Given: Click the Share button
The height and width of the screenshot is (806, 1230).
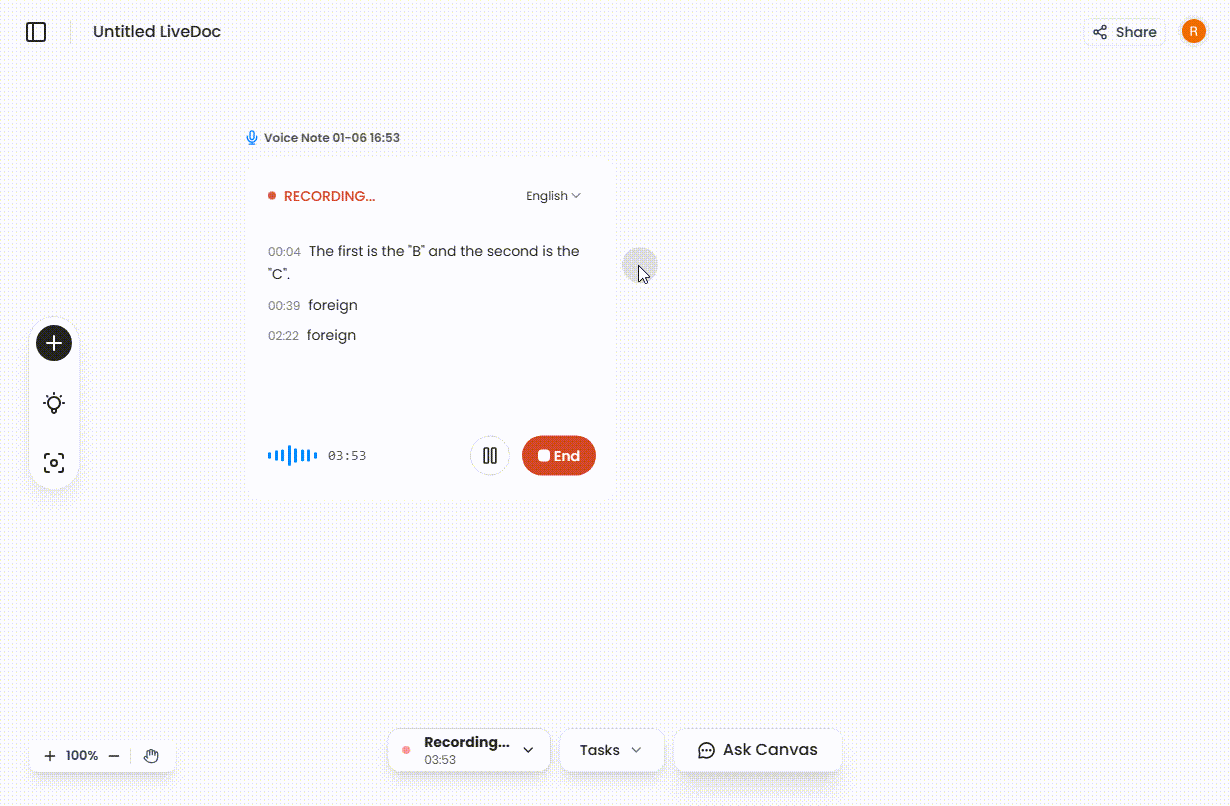Looking at the screenshot, I should tap(1124, 31).
